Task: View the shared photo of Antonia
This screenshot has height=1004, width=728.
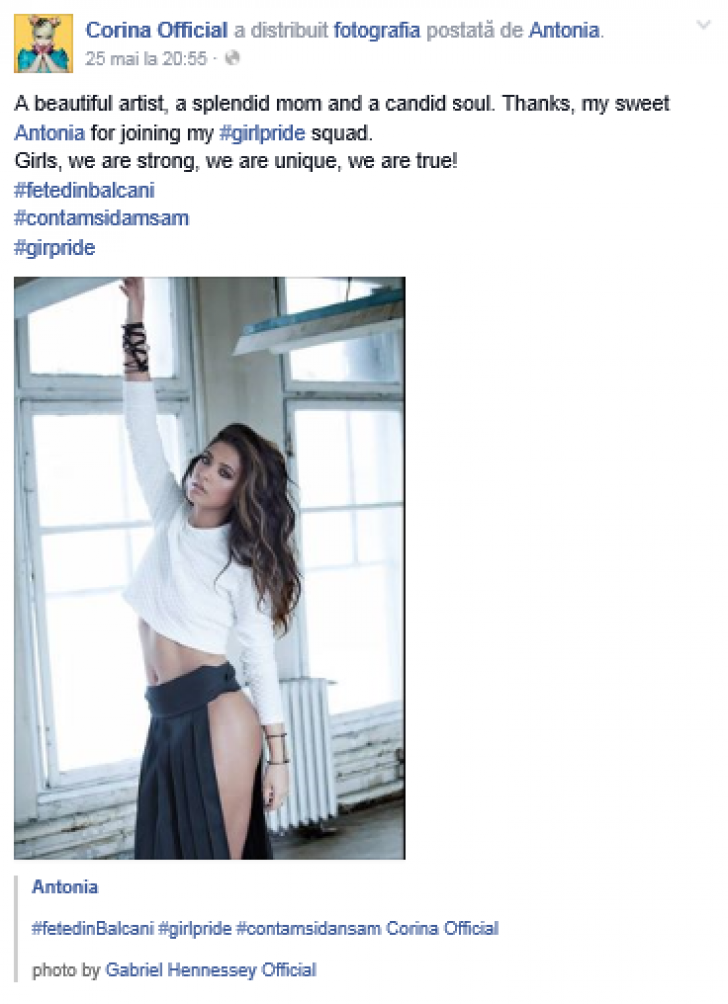Action: 209,567
